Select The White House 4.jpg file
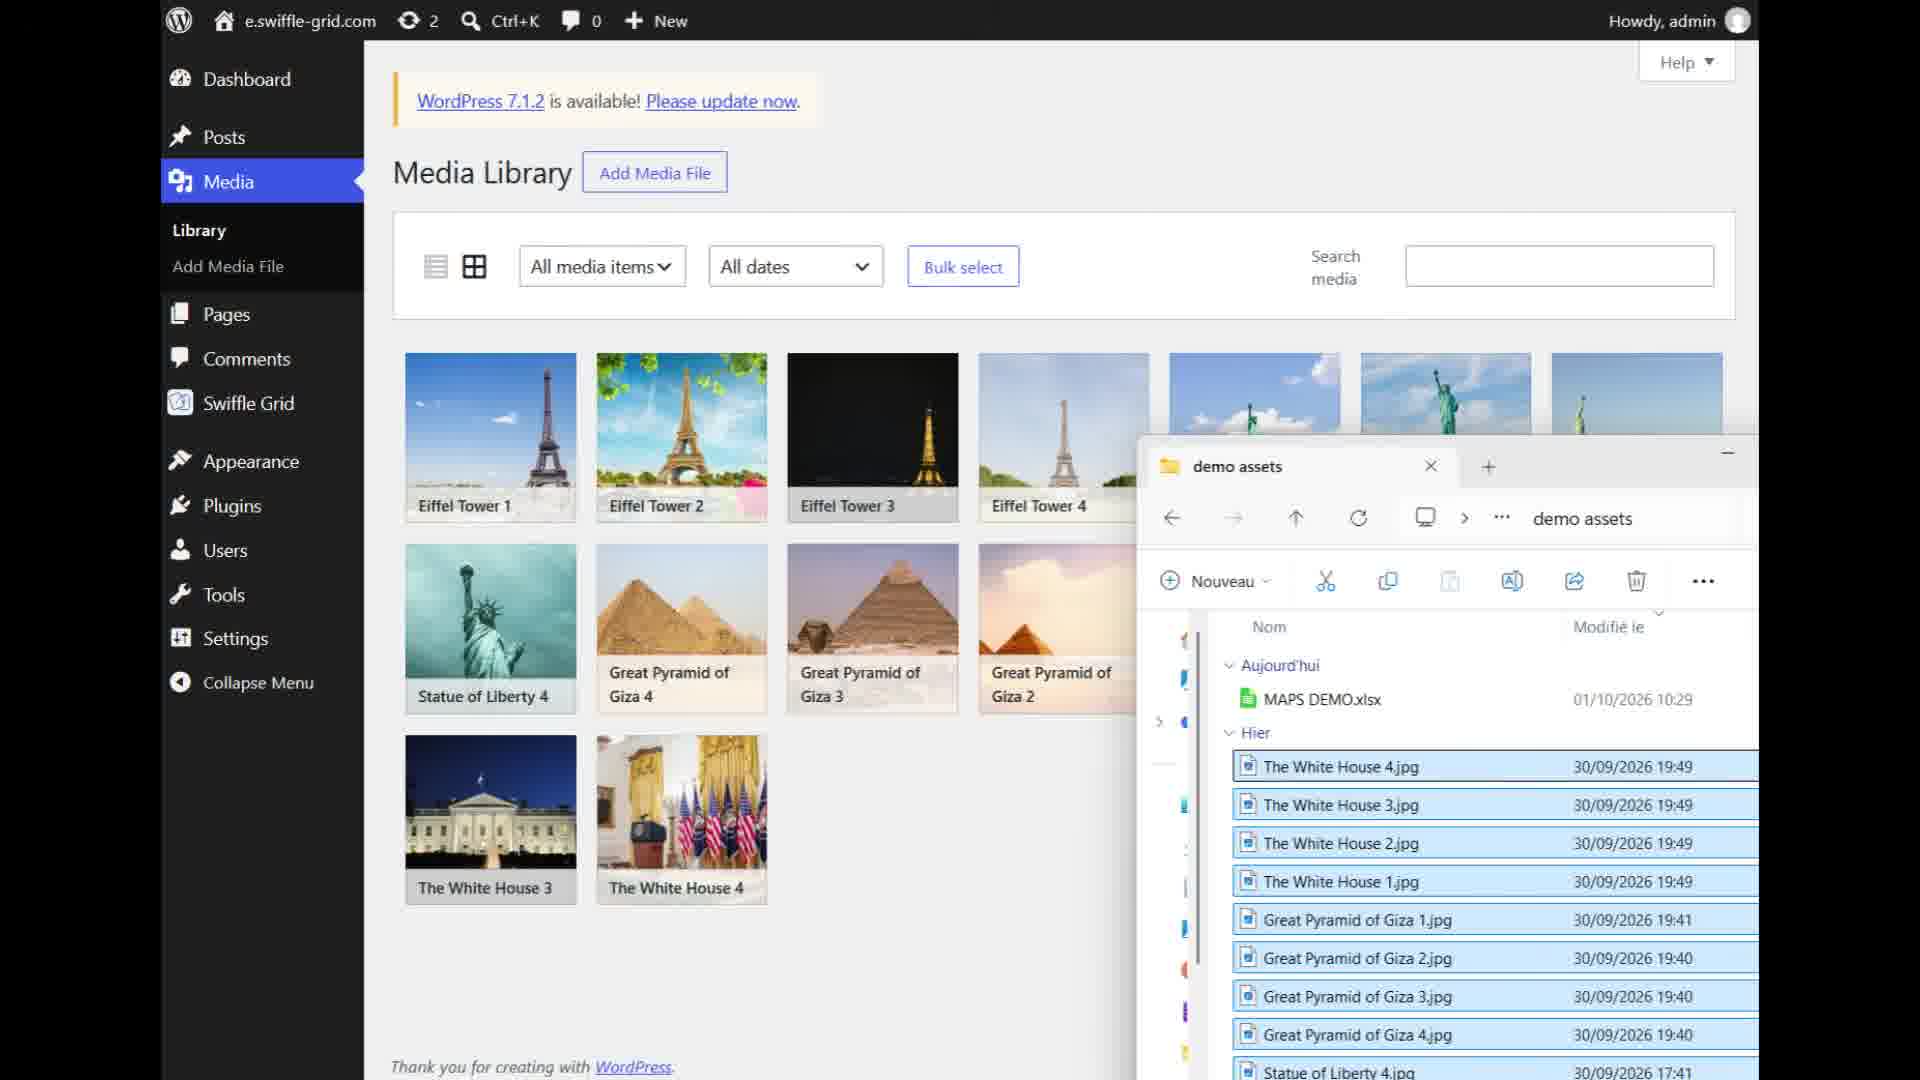The height and width of the screenshot is (1080, 1920). click(1495, 767)
